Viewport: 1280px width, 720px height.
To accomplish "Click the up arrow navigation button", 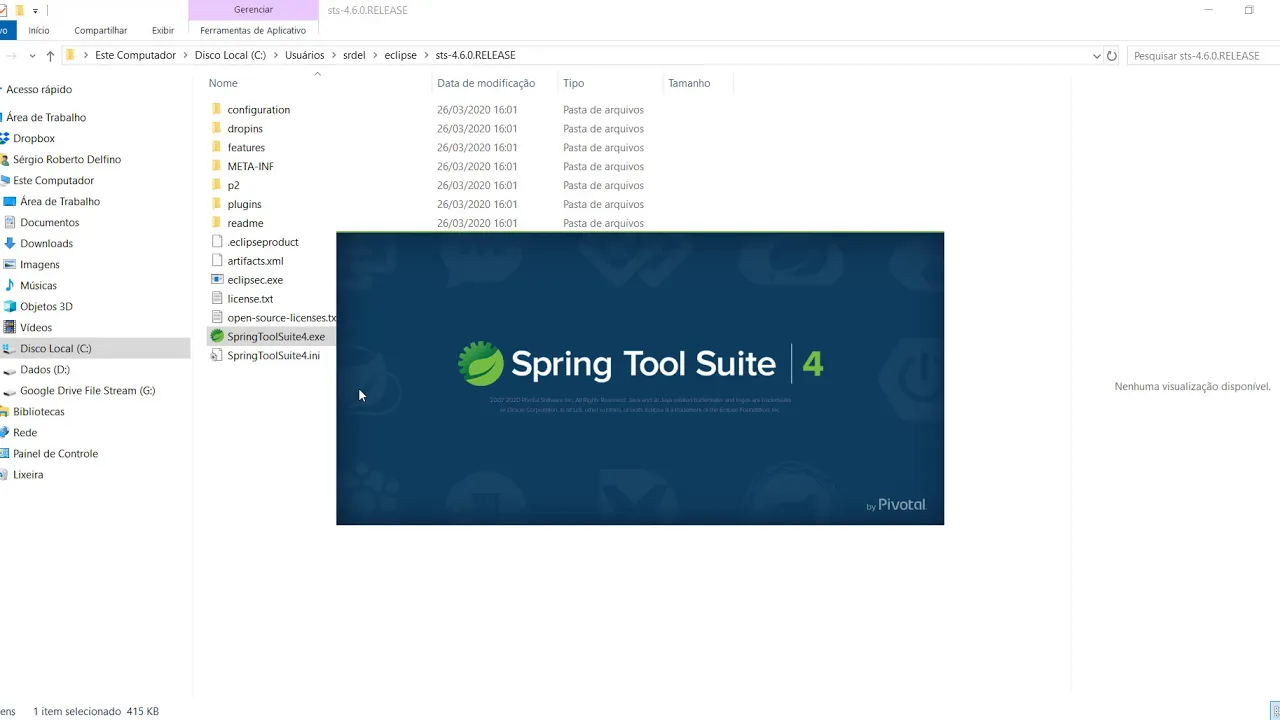I will tap(50, 56).
